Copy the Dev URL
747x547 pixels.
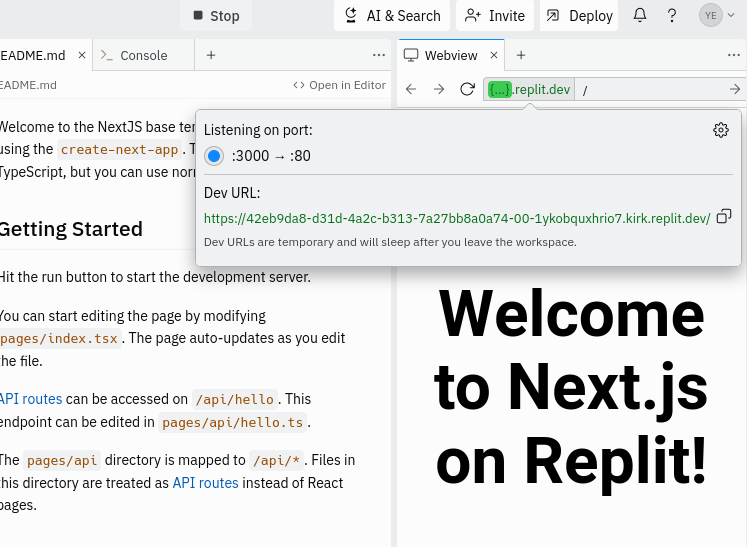[x=724, y=216]
